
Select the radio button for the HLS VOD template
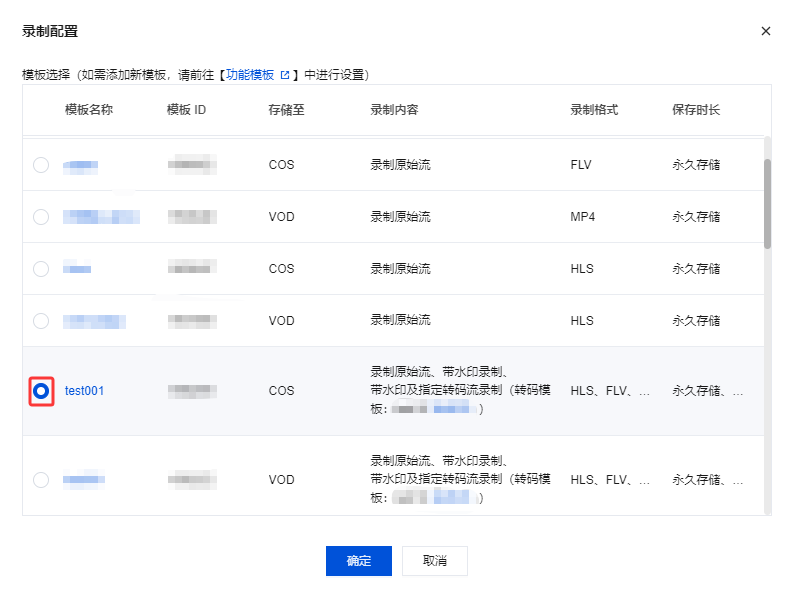point(41,321)
